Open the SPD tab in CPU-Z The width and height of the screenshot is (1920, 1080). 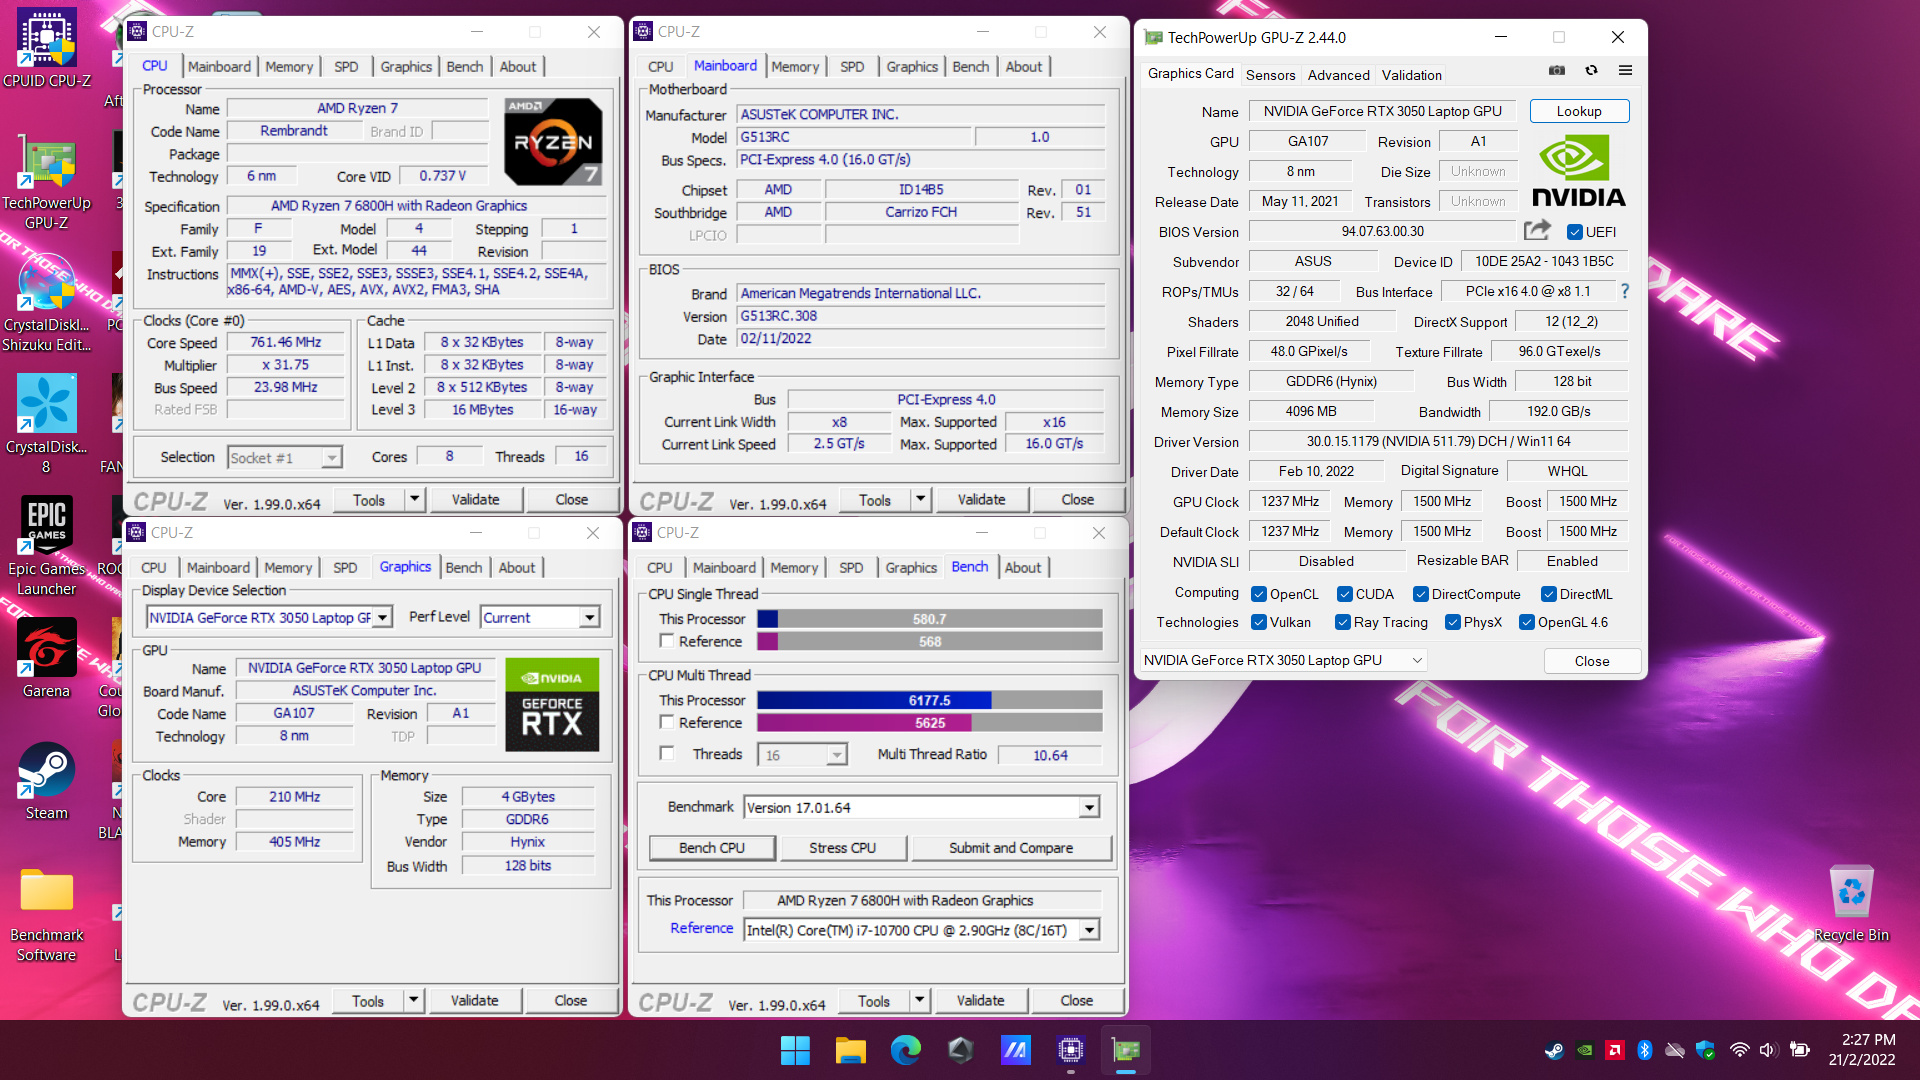pos(345,66)
